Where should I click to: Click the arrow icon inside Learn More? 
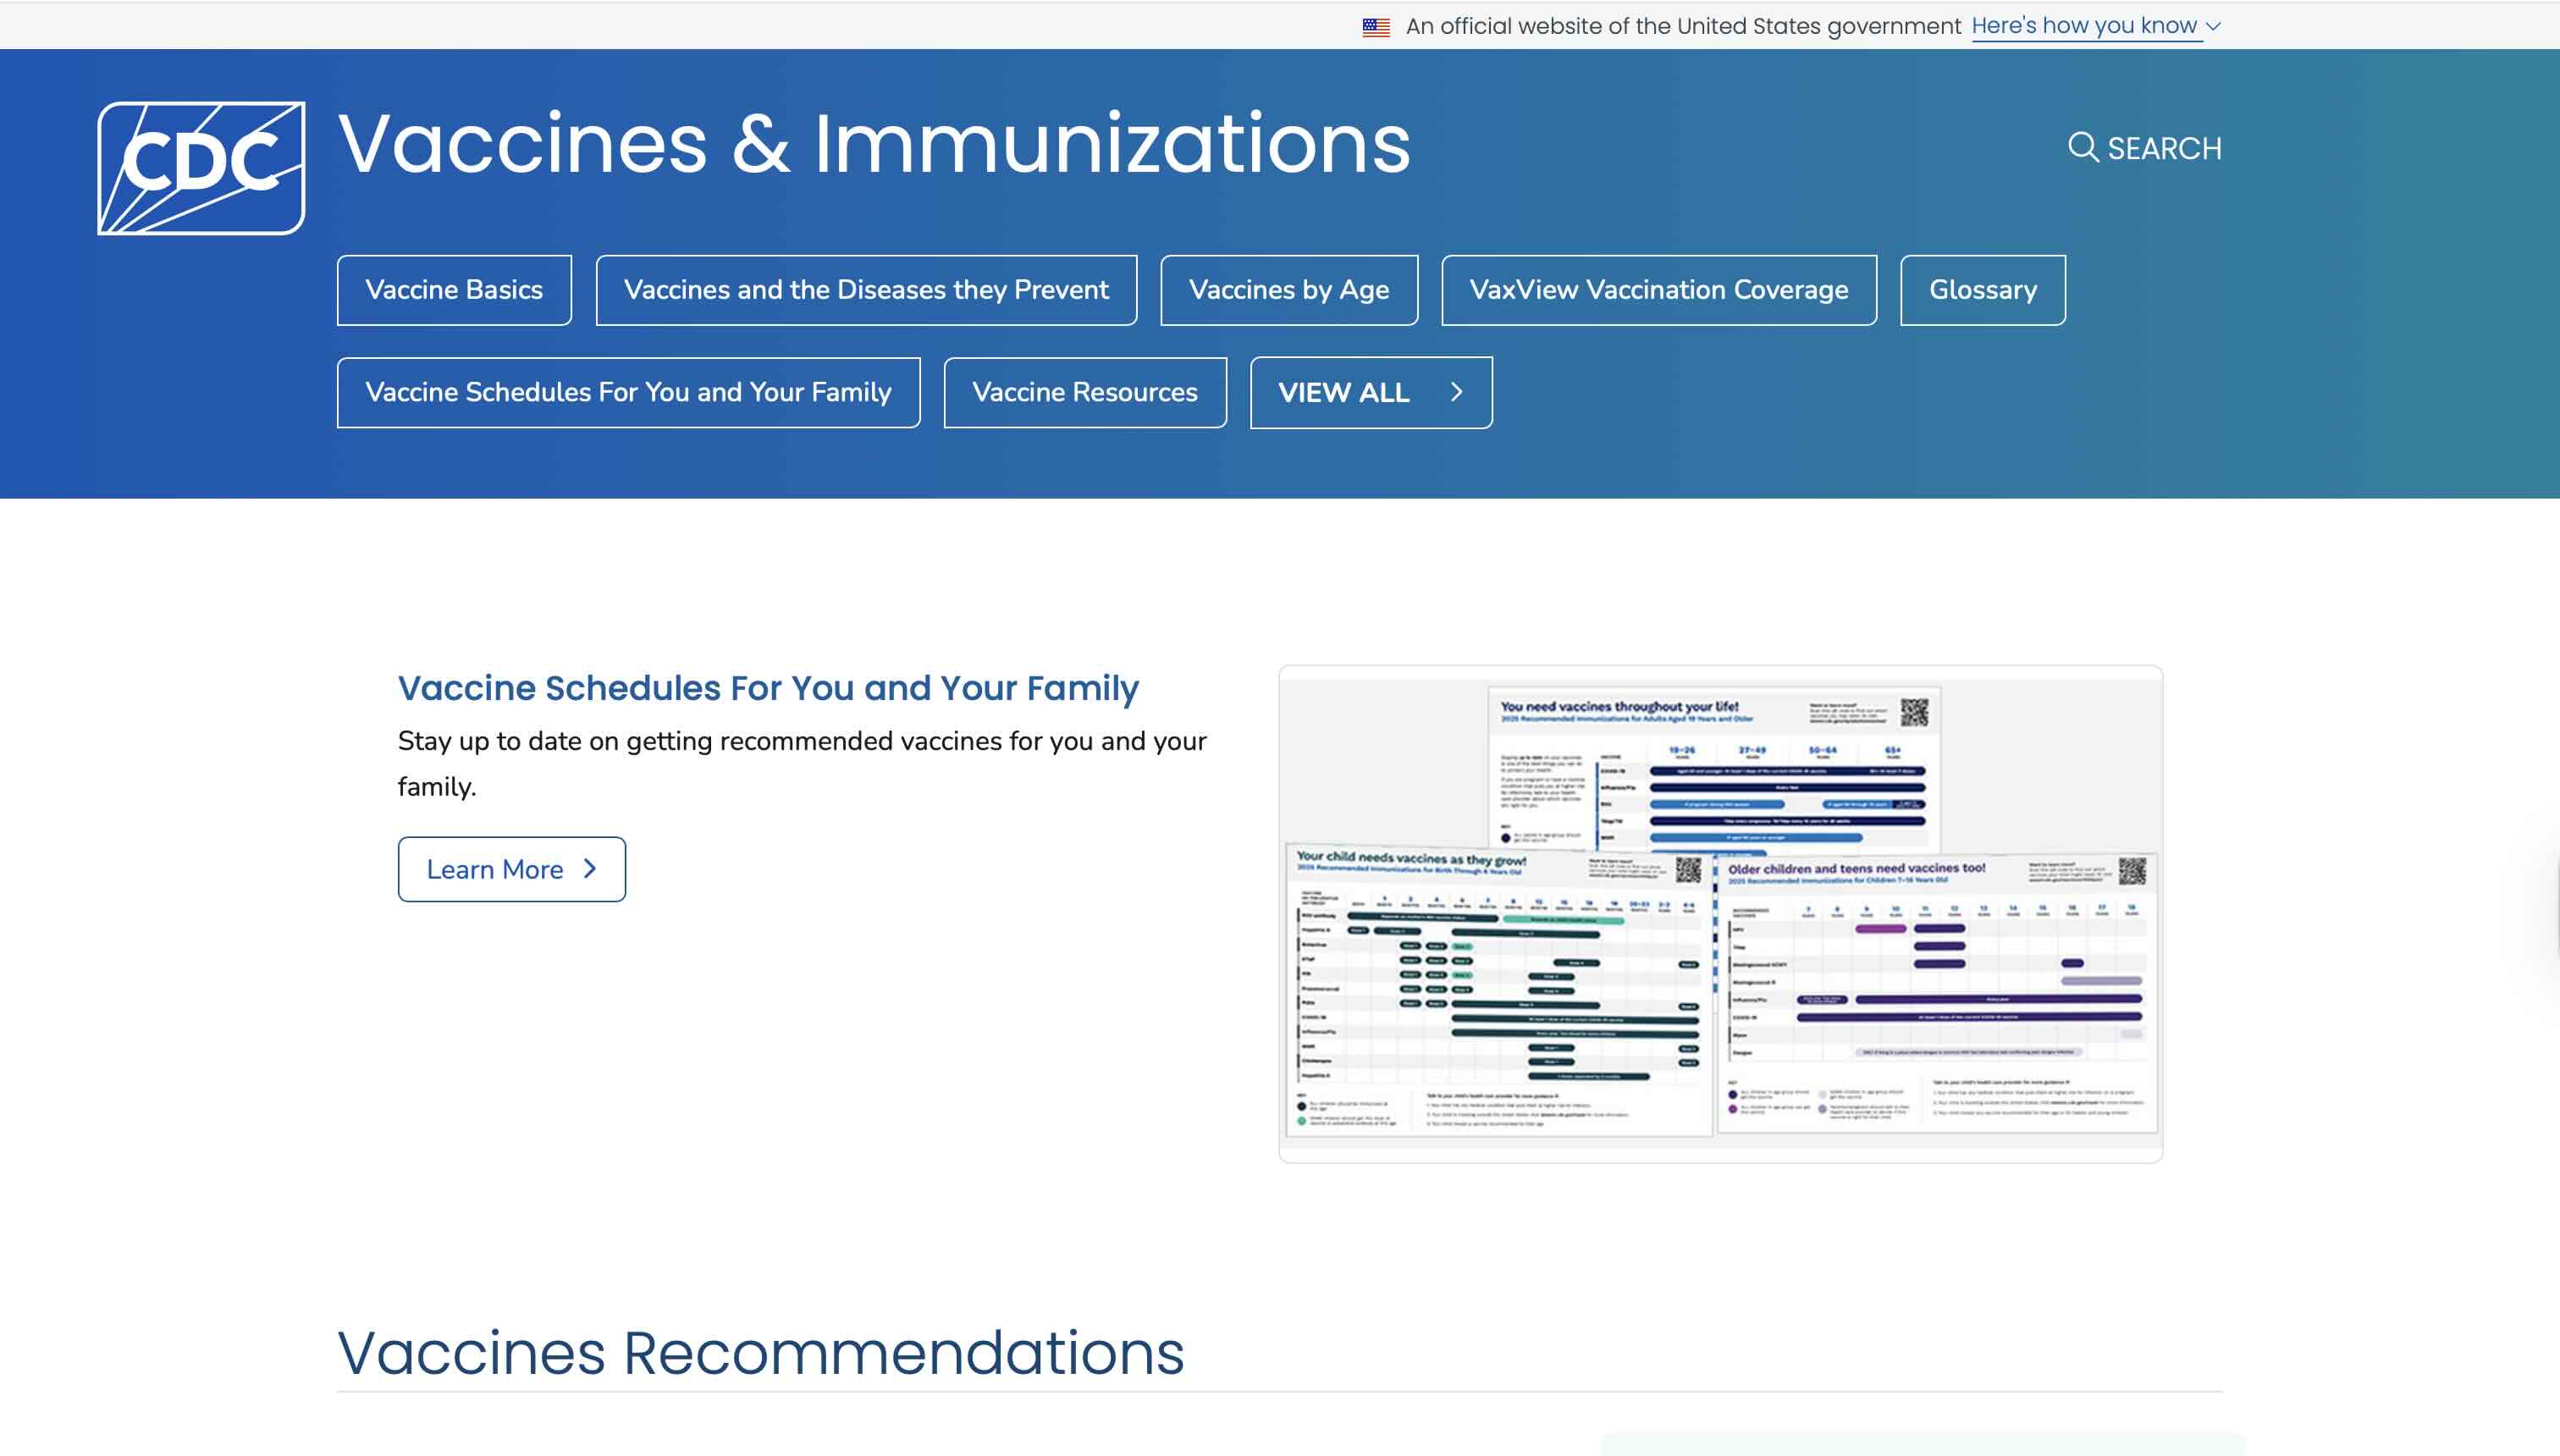(589, 870)
